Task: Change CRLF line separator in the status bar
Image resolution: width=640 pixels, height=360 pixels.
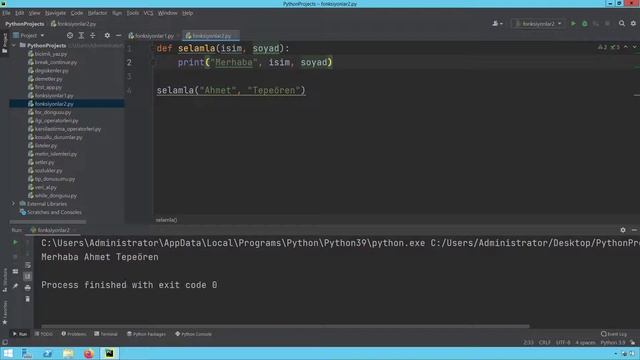Action: click(544, 342)
